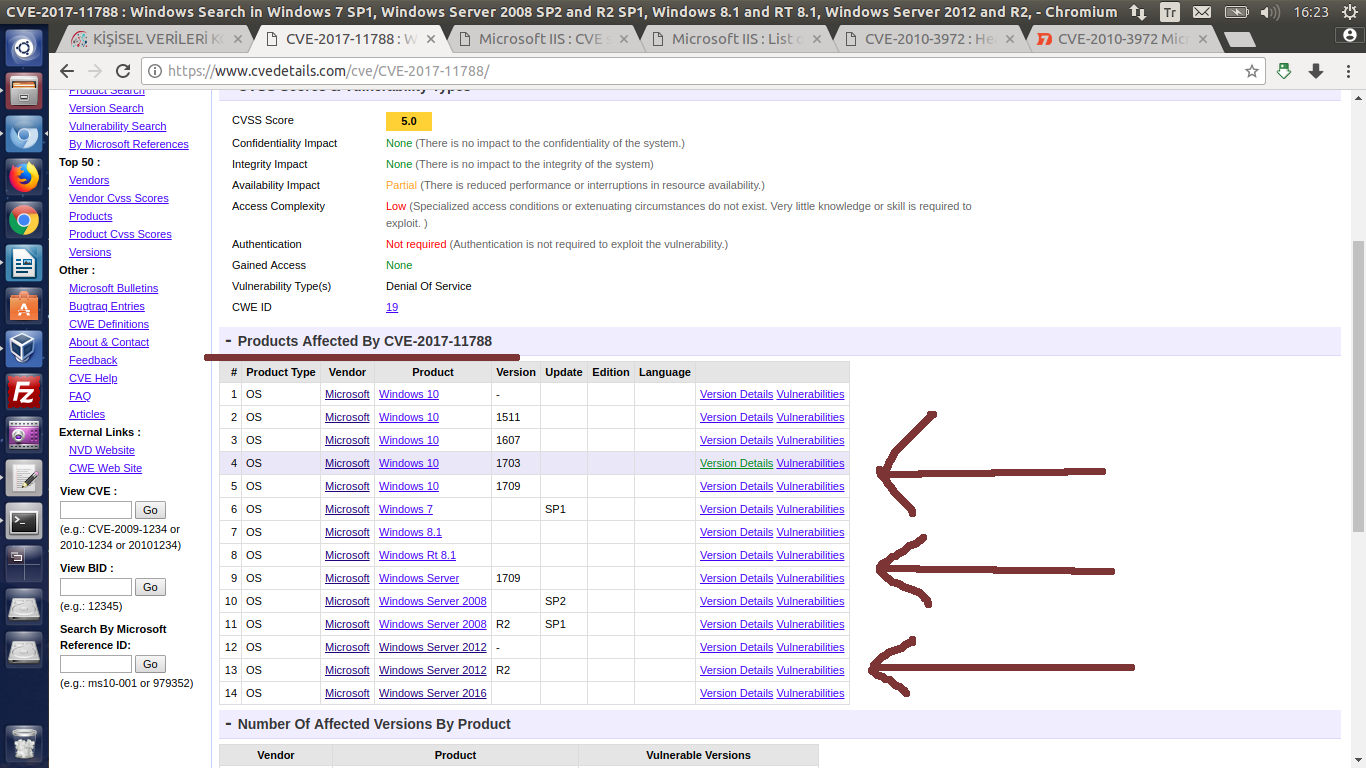Launch Firefox from the launcher

(24, 177)
